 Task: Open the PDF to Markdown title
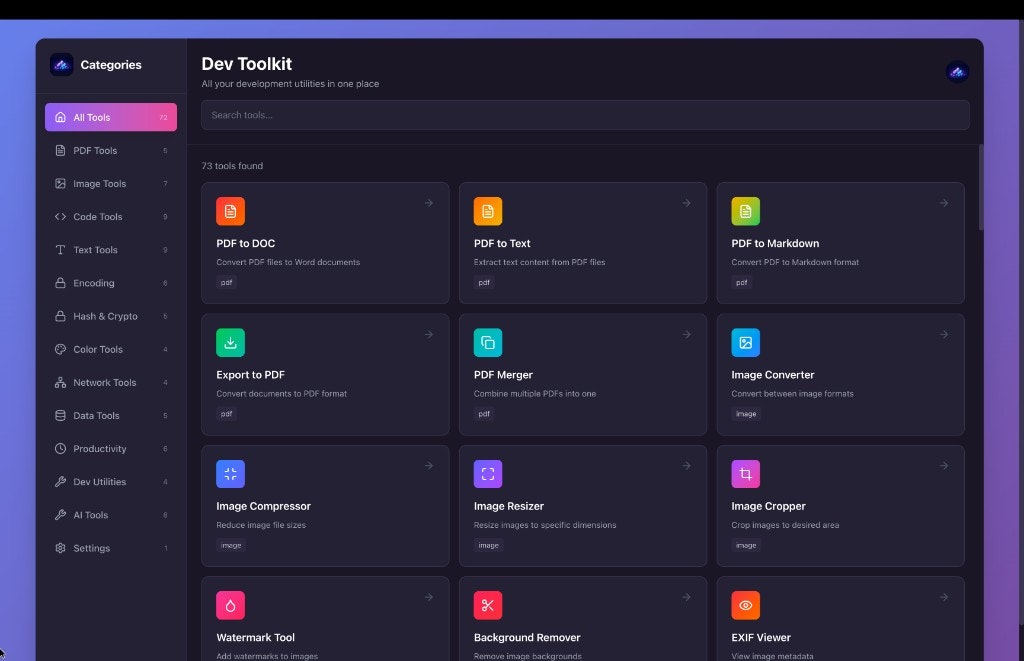click(775, 243)
